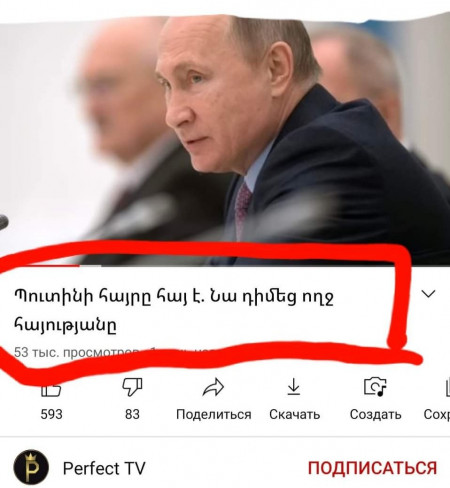Tap the Armenian video title text

coord(173,310)
